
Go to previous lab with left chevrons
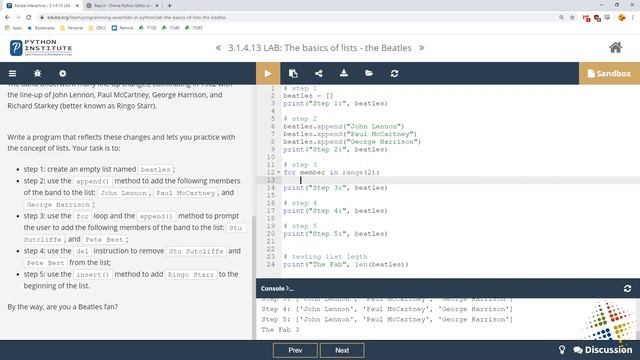pyautogui.click(x=218, y=48)
